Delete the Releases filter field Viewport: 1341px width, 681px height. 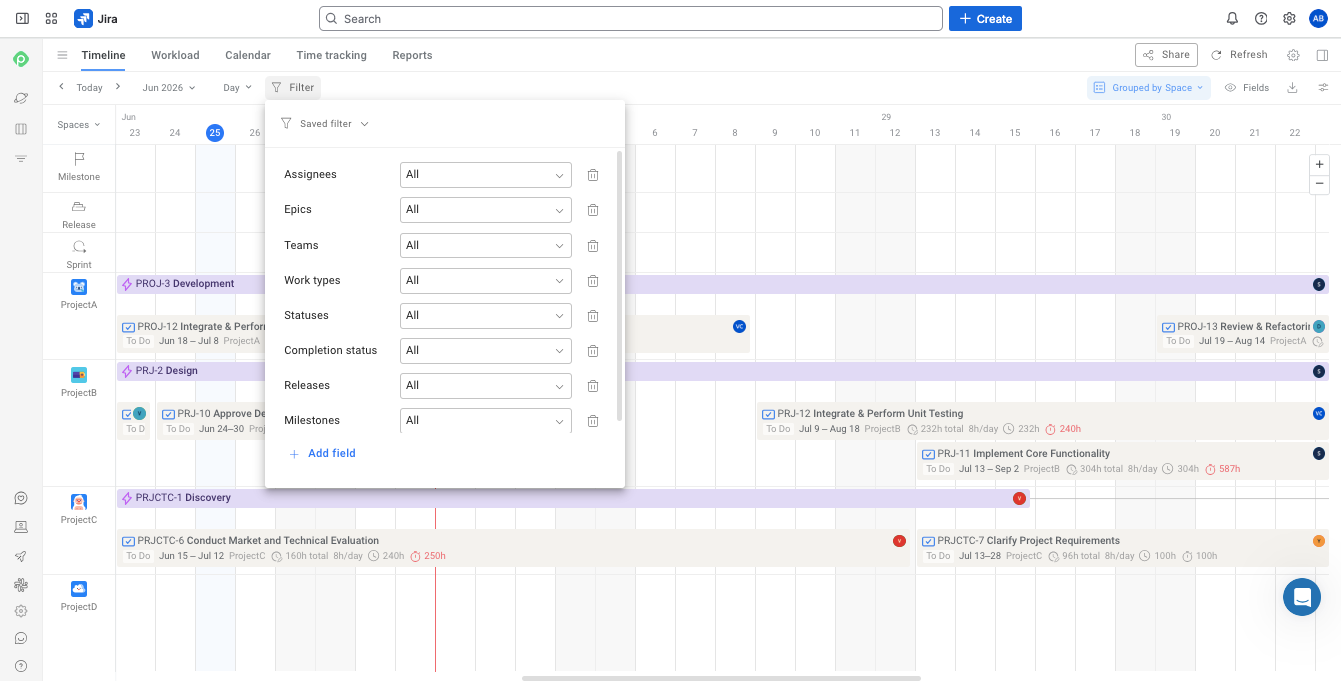(593, 386)
